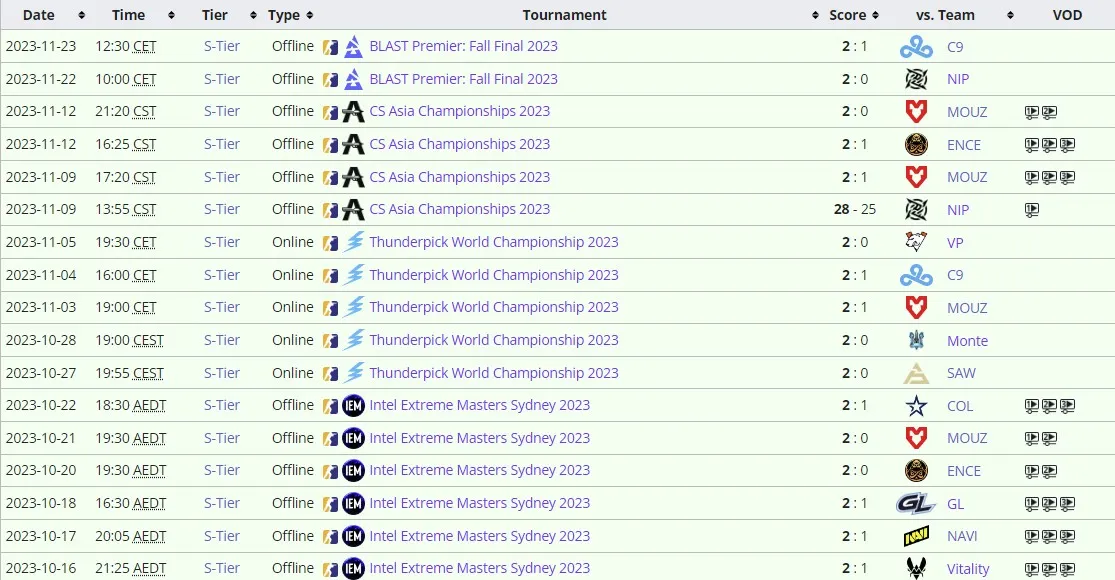Viewport: 1115px width, 580px height.
Task: Open the first VOD for the COL match
Action: click(1032, 406)
